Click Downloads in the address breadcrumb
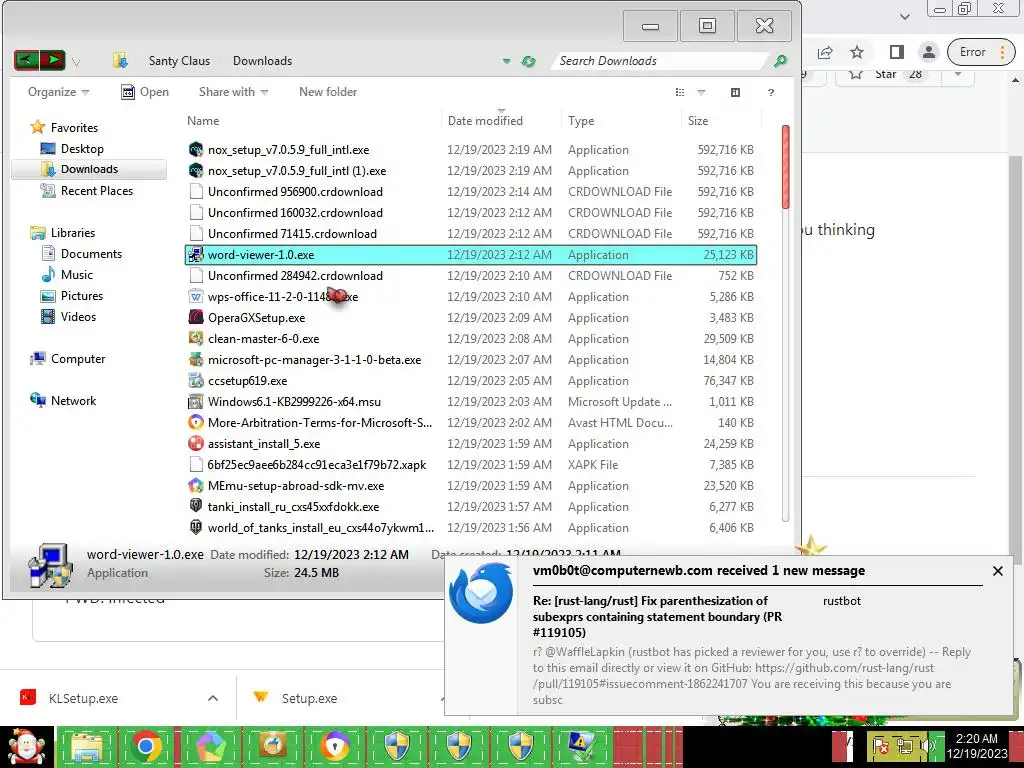Viewport: 1024px width, 768px height. [263, 61]
